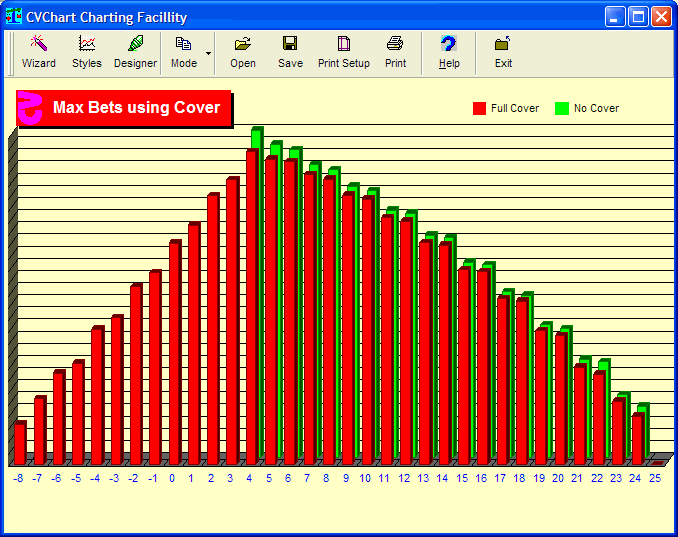
Task: Open a chart file
Action: (x=243, y=52)
